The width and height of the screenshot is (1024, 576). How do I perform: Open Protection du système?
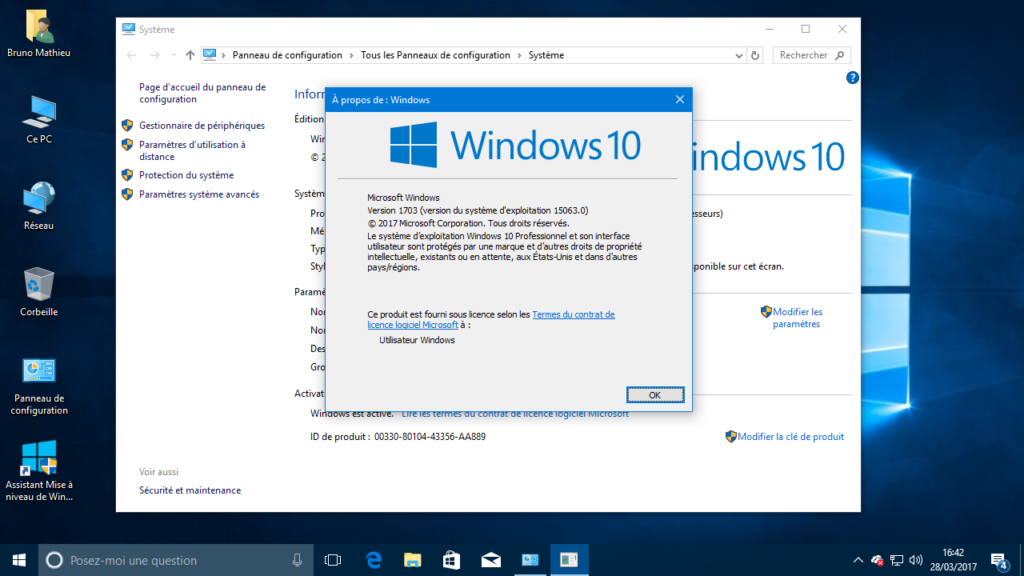[186, 175]
